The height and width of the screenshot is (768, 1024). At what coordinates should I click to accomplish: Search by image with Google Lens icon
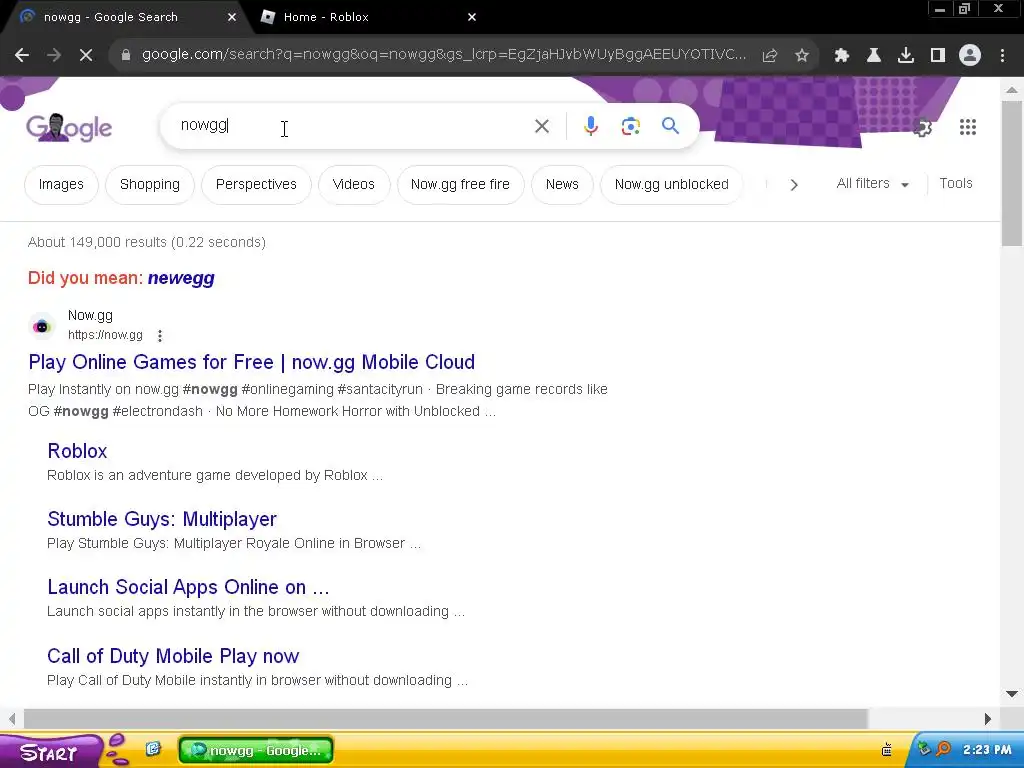point(630,126)
